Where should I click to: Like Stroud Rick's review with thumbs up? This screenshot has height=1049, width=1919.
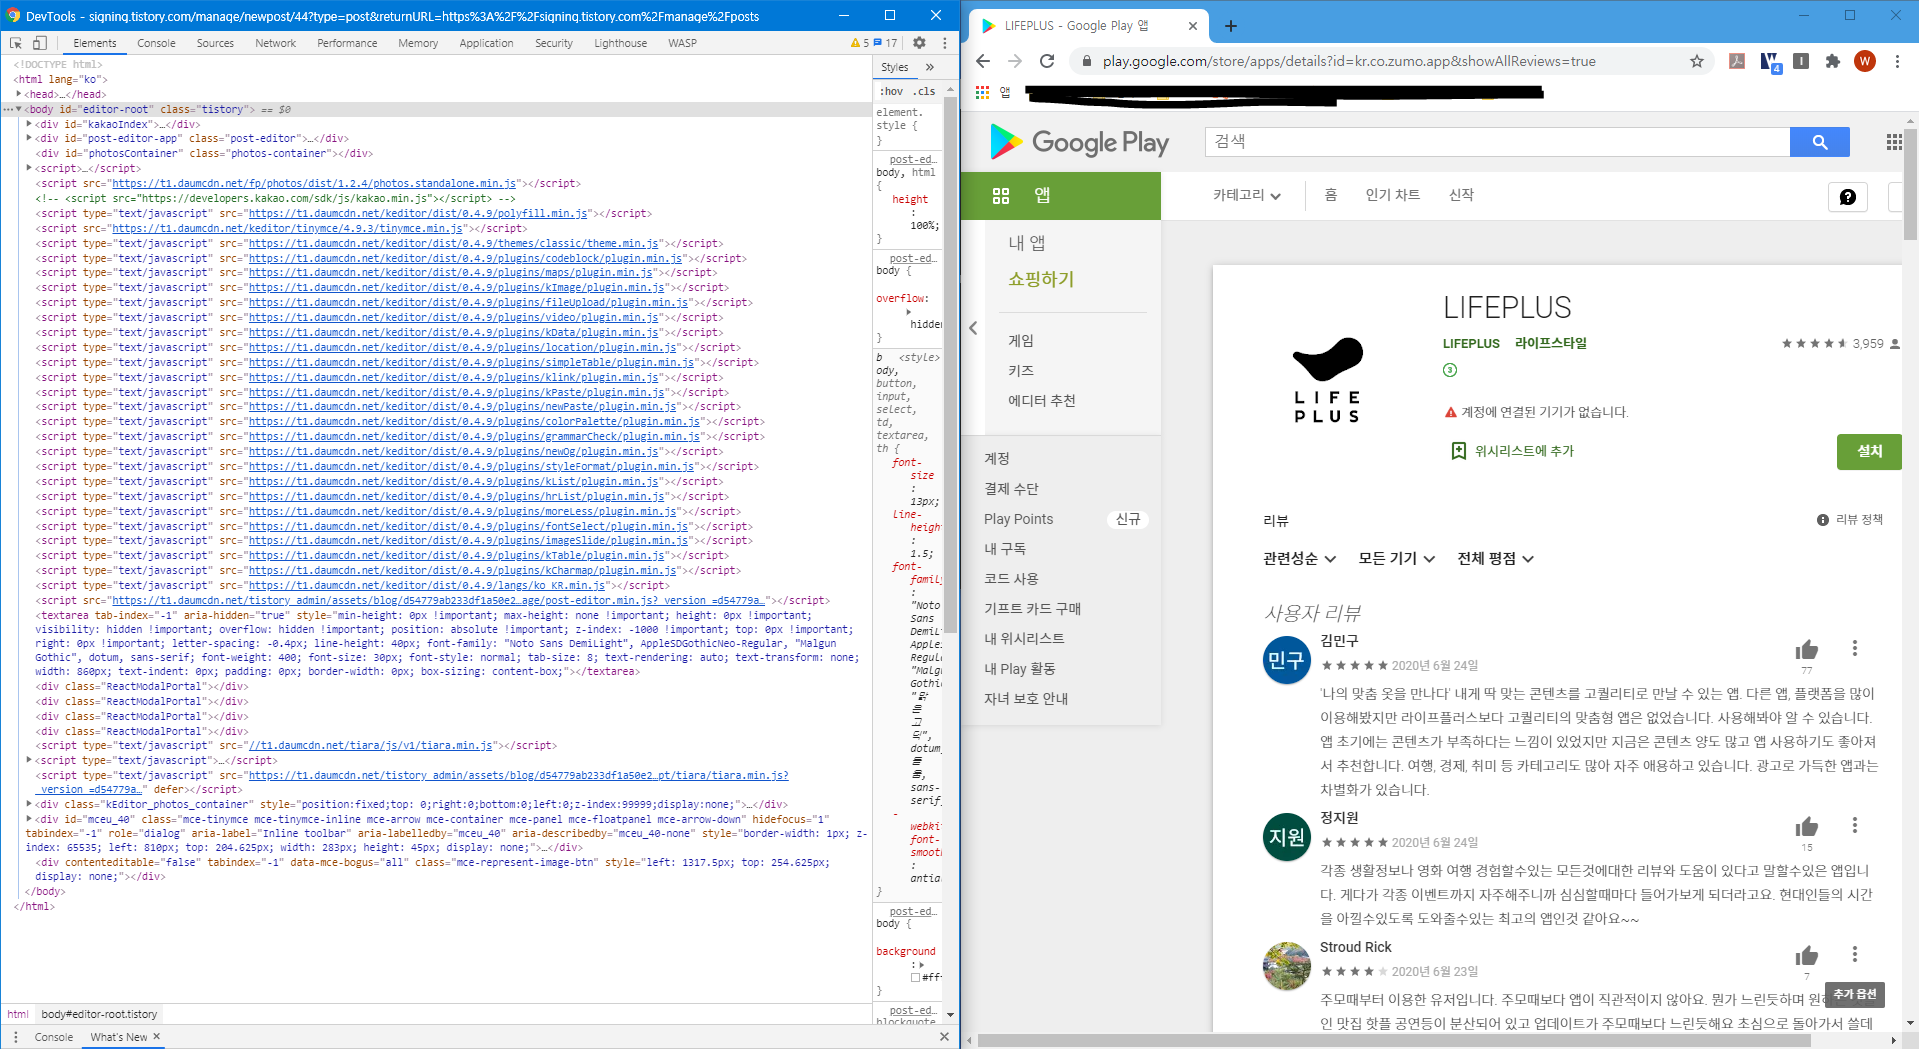(x=1807, y=956)
